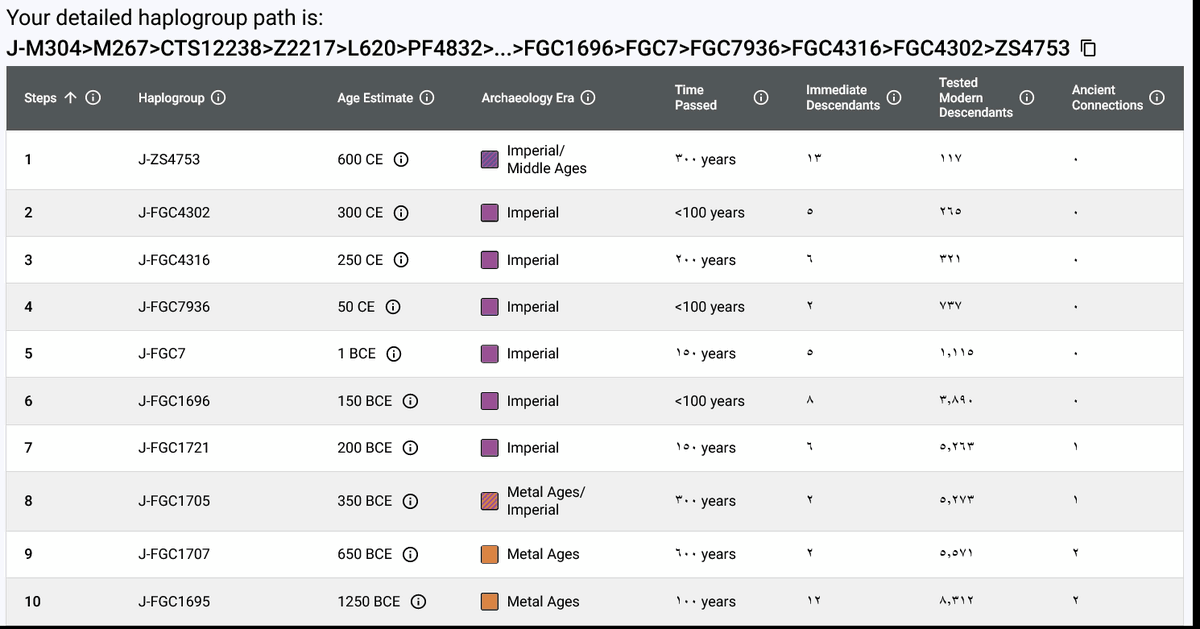The height and width of the screenshot is (629, 1200).
Task: Copy the haplogroup path with the clipboard icon
Action: (1089, 47)
